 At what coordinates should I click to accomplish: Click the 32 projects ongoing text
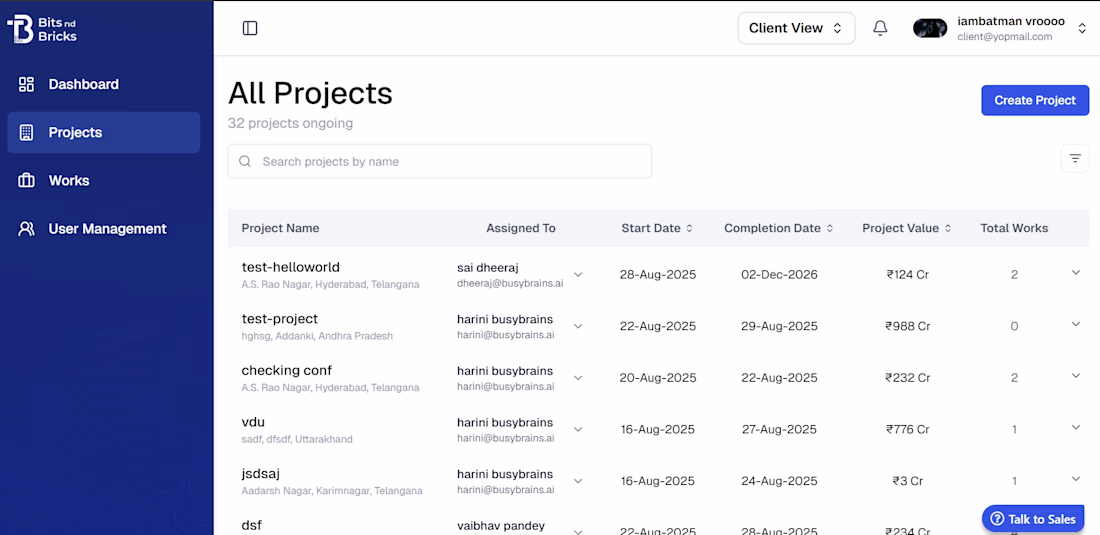pos(290,124)
